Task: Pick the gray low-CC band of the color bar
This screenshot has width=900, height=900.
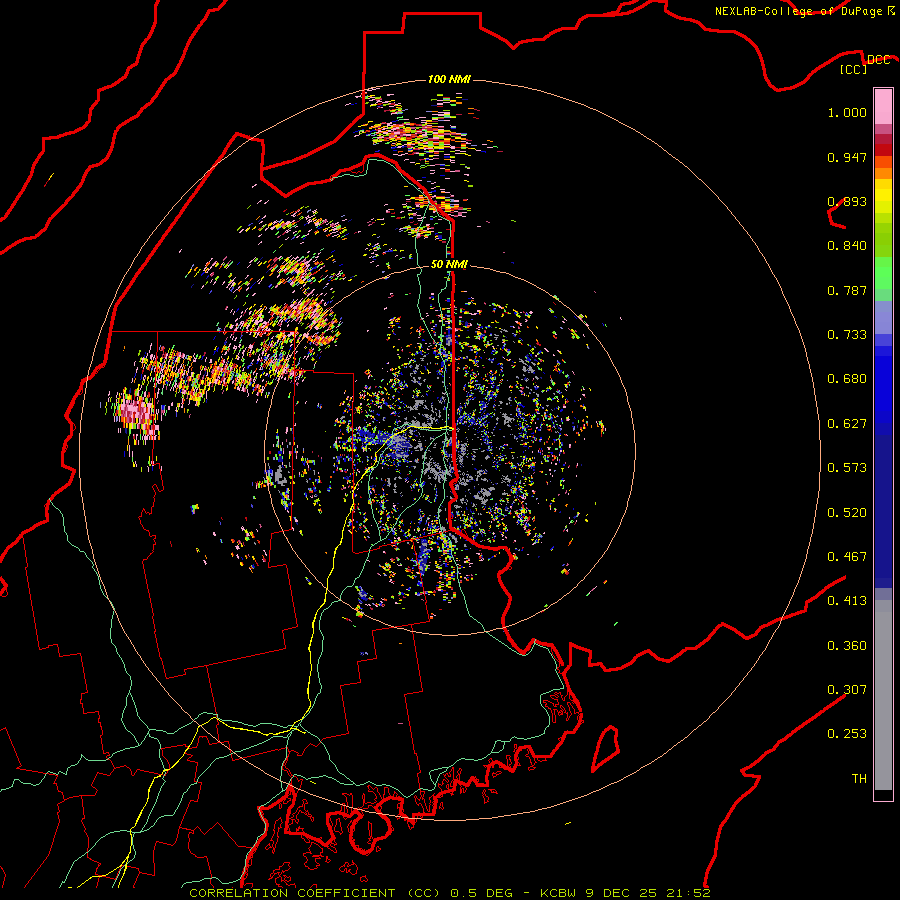Action: tap(883, 695)
